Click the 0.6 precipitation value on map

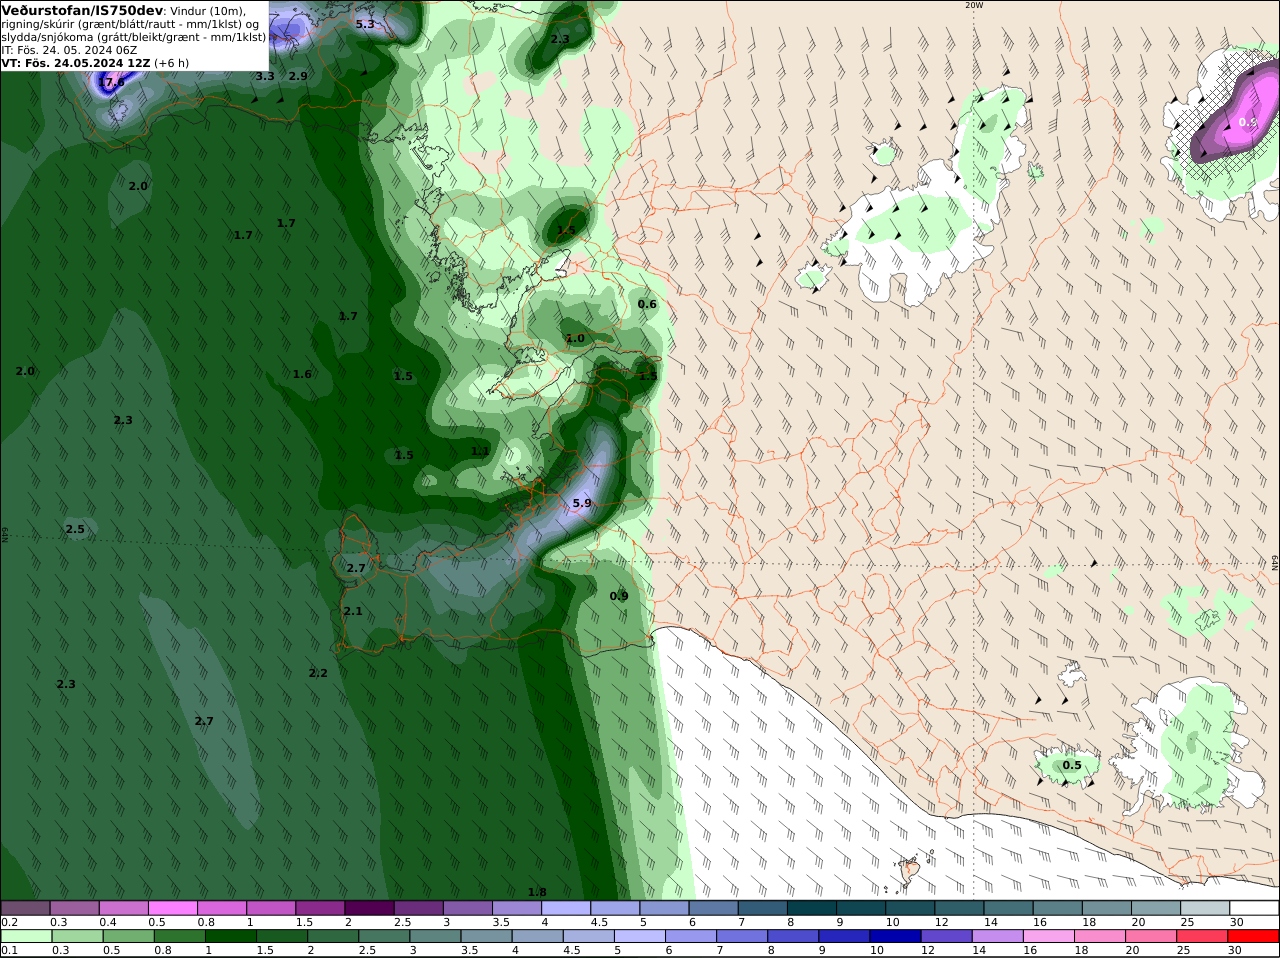[647, 304]
